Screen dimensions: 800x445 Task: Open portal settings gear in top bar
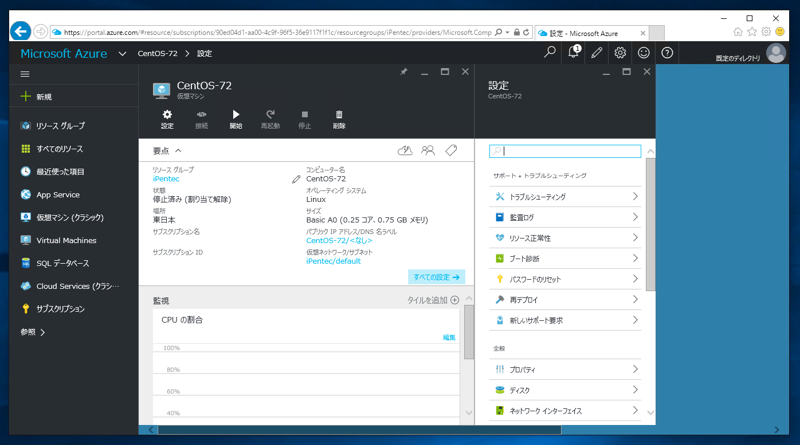pyautogui.click(x=620, y=53)
